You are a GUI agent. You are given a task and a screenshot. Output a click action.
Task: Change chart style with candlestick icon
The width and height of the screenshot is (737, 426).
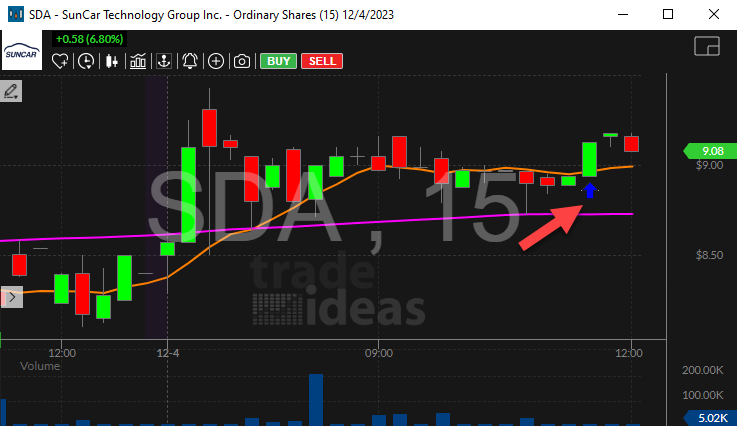pos(112,61)
